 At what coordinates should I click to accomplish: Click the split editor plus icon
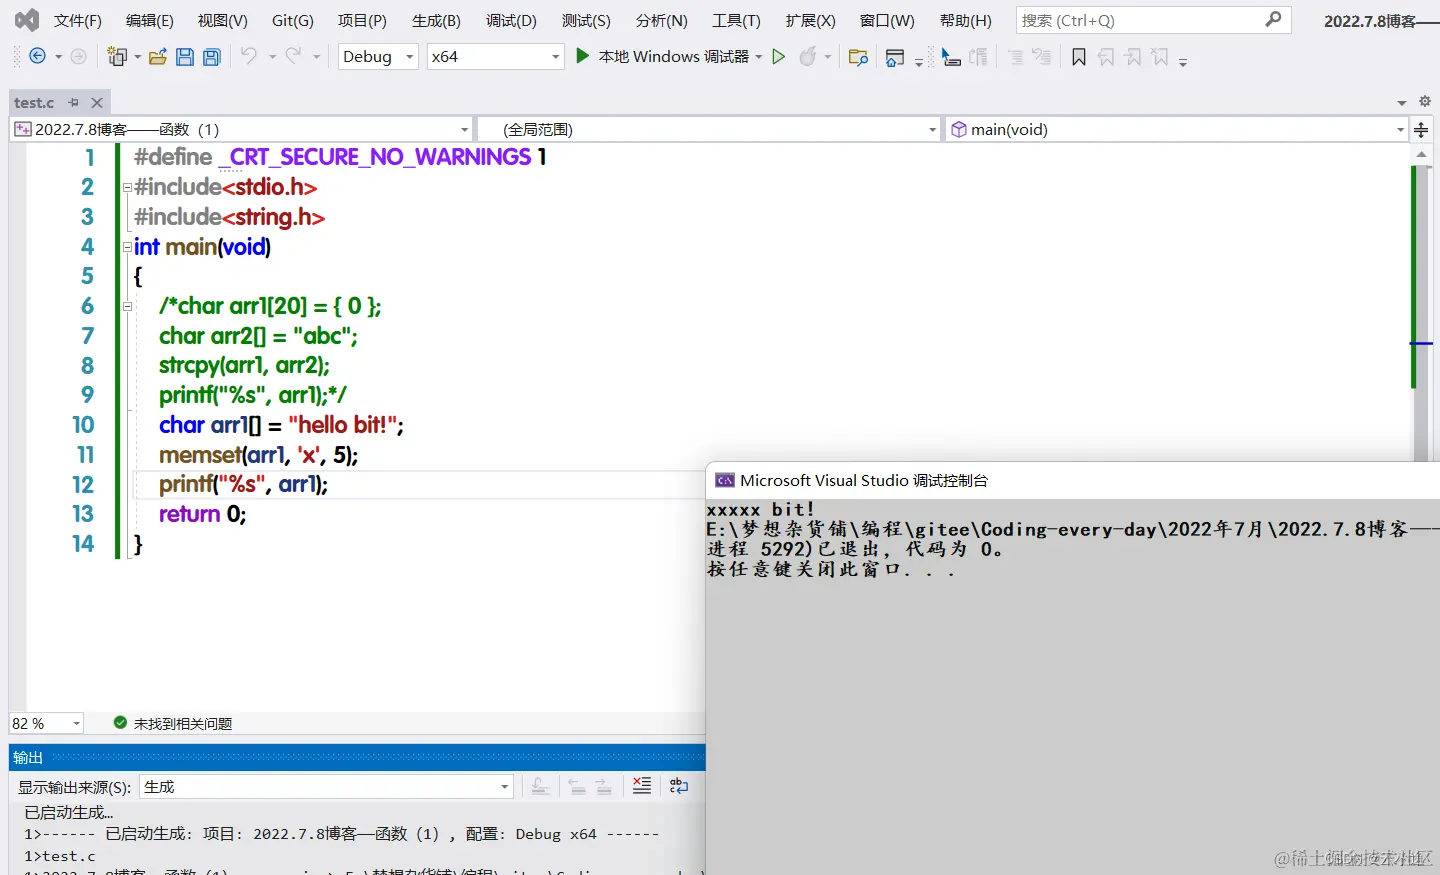(1421, 129)
